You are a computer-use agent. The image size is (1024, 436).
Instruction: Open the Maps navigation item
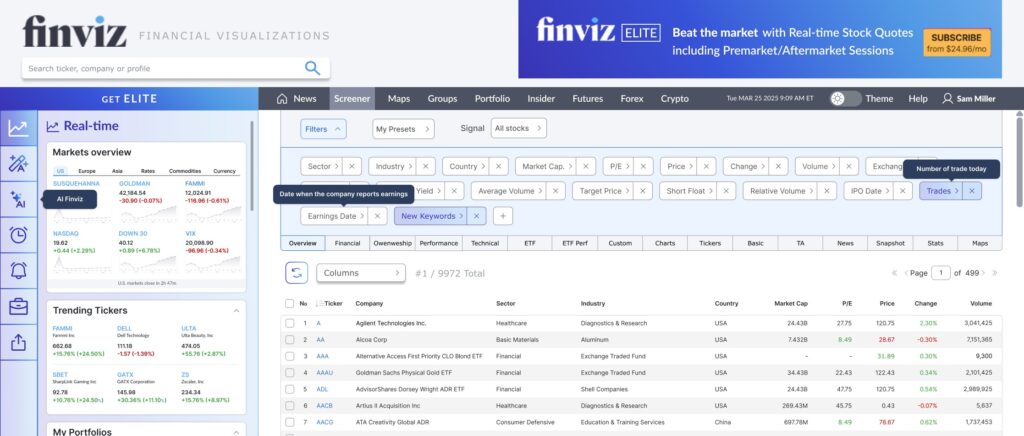[399, 99]
